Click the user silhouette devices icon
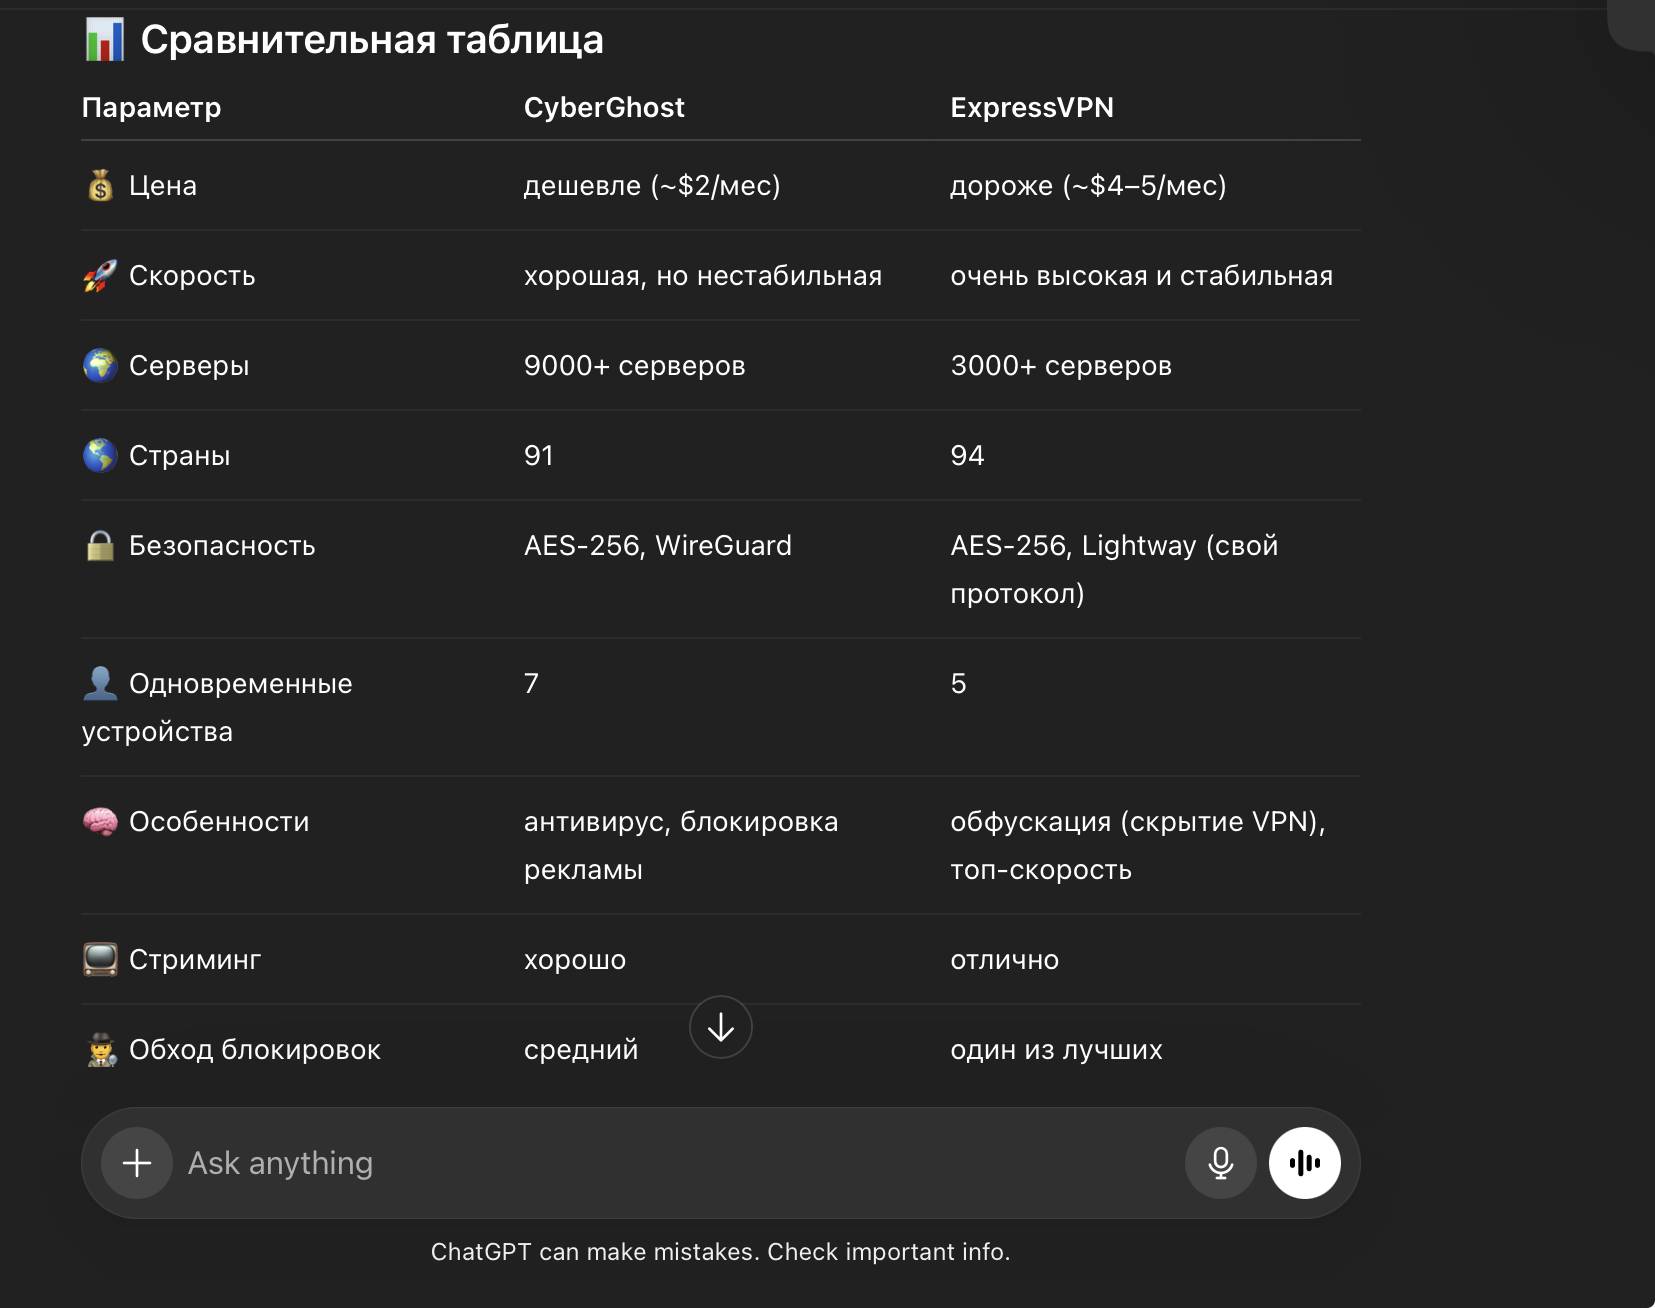This screenshot has width=1655, height=1308. [x=100, y=684]
